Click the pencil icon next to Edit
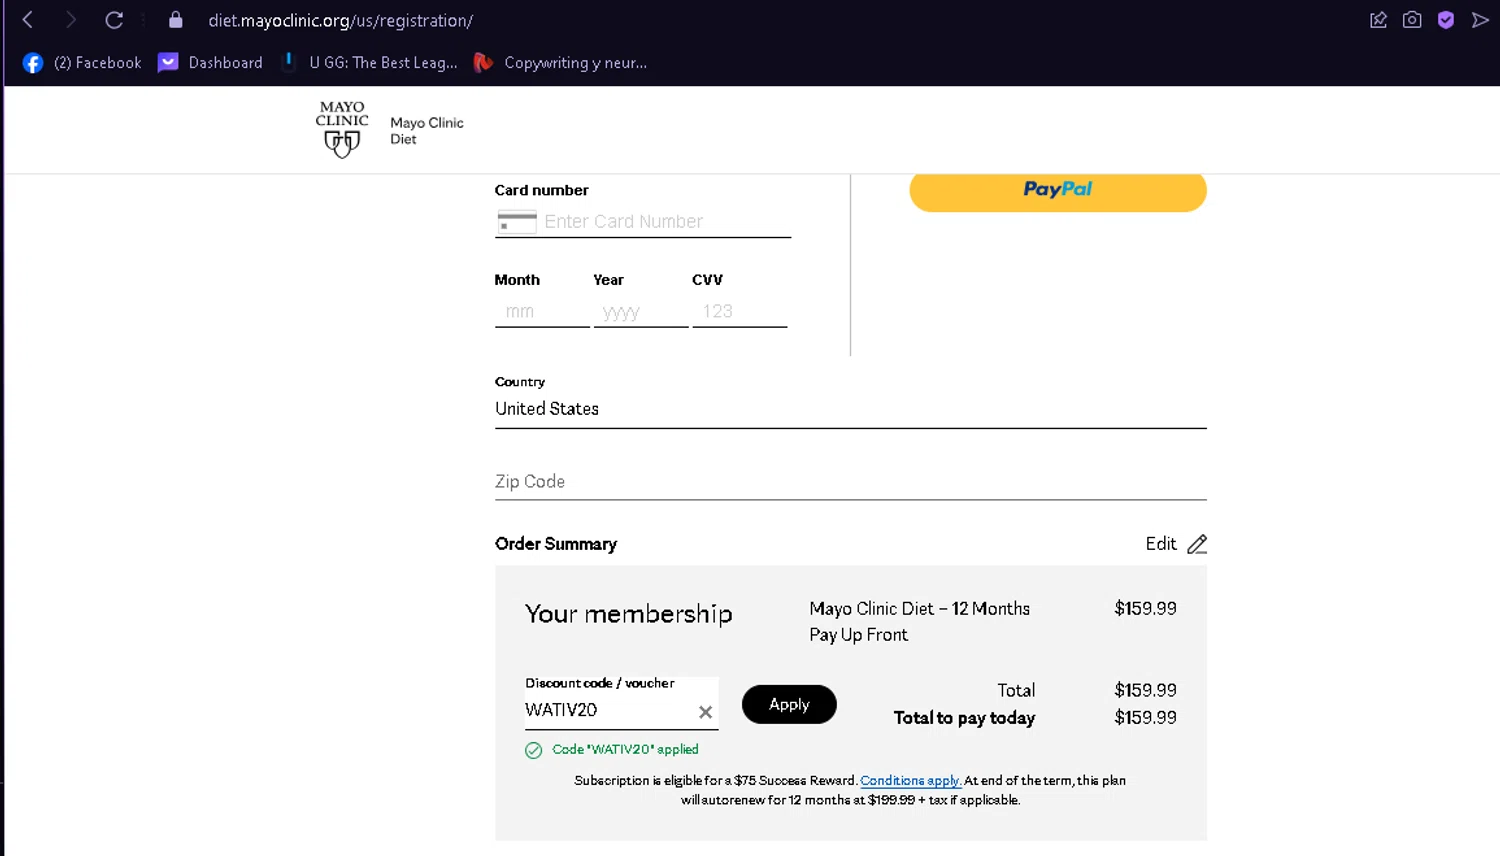 1197,544
